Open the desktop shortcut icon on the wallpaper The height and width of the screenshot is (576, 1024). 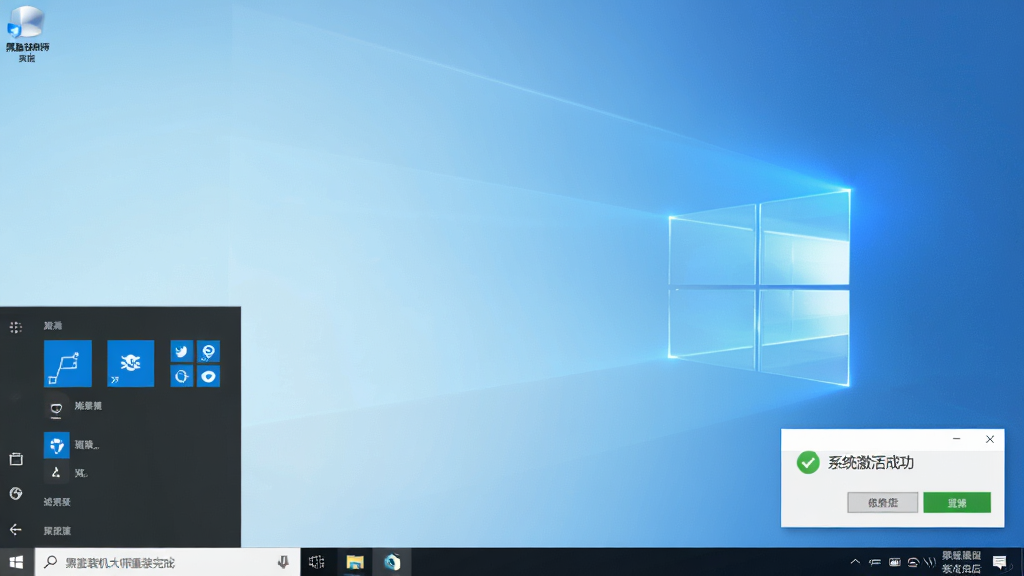click(27, 34)
